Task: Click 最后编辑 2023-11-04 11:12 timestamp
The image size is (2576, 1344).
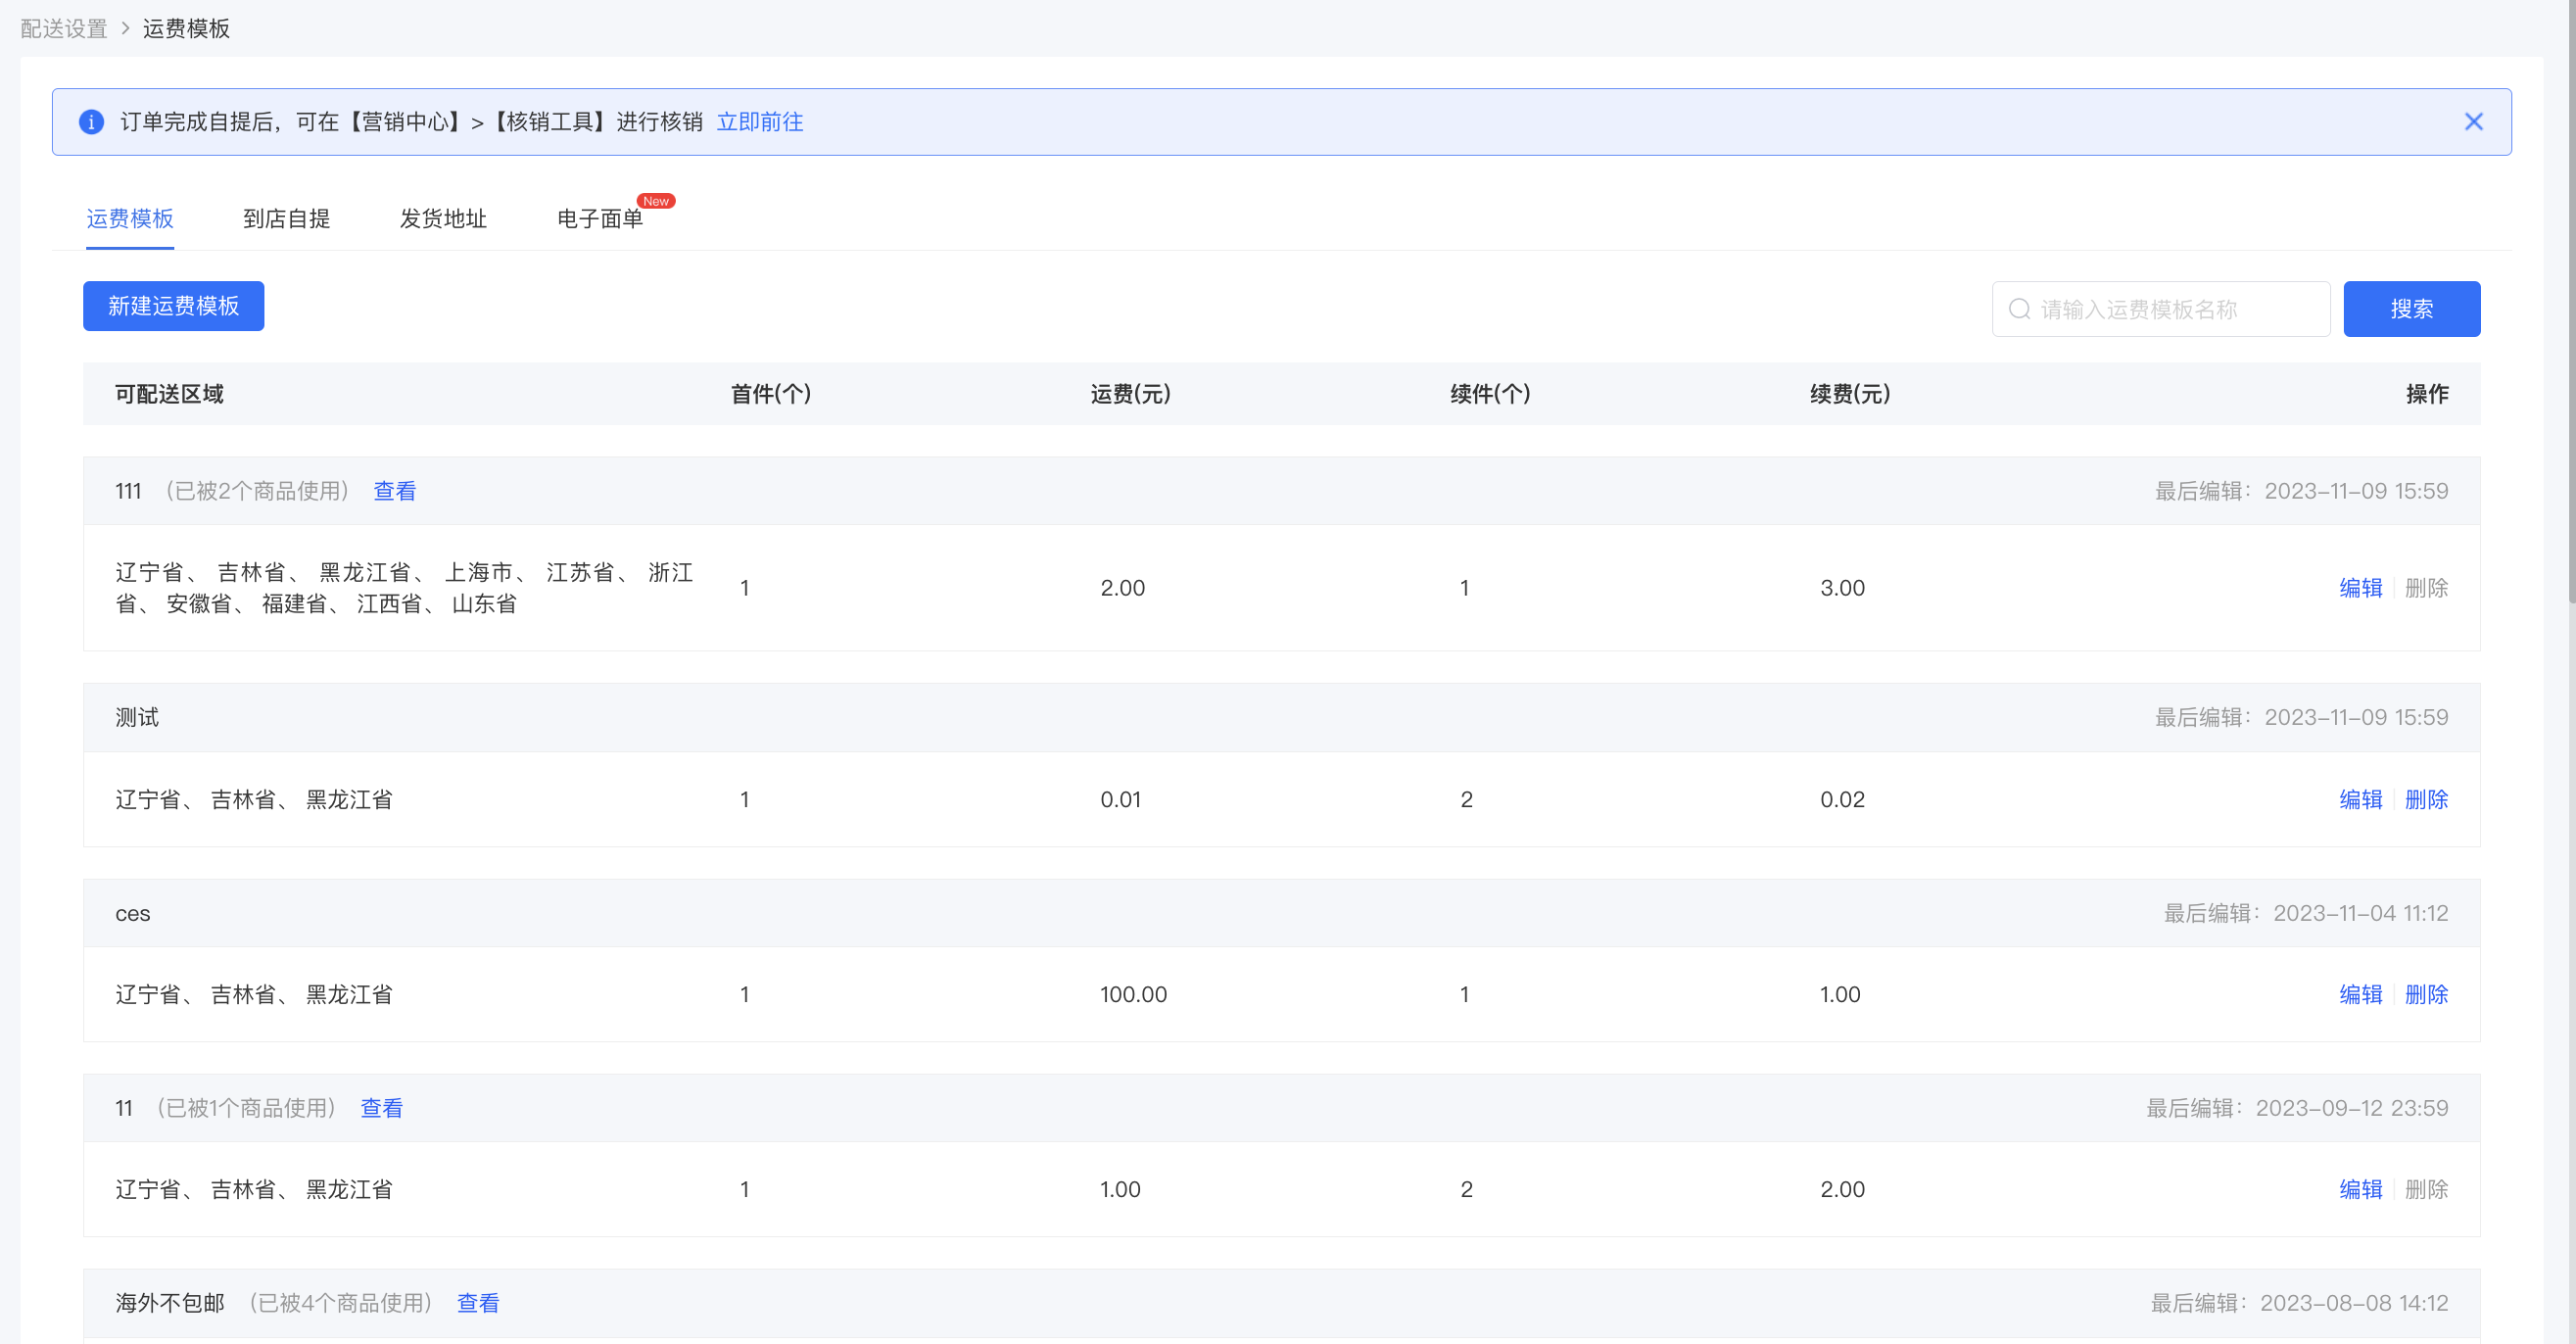Action: point(2305,913)
